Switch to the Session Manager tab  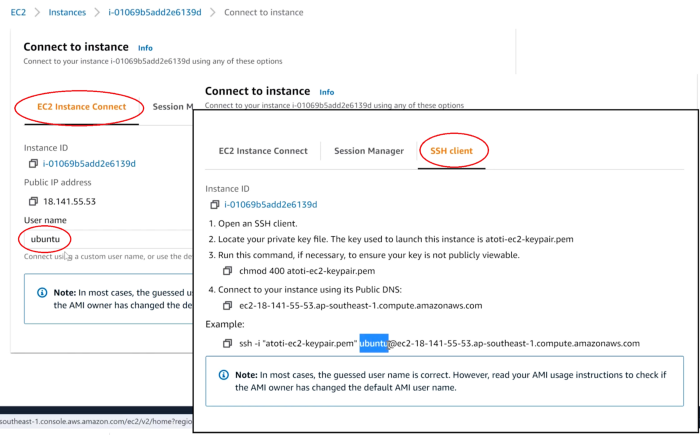click(x=369, y=151)
